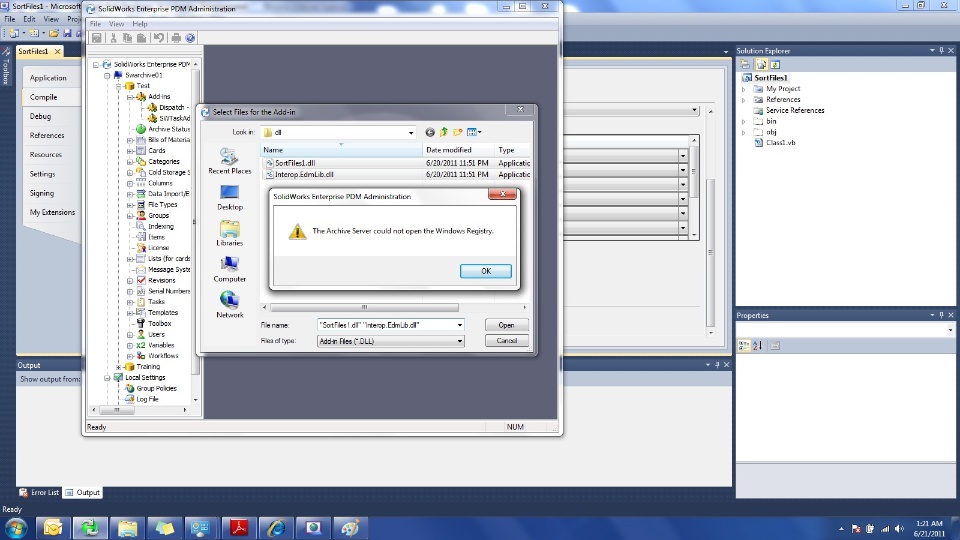
Task: Select Workflows in the admin tree
Action: point(163,356)
